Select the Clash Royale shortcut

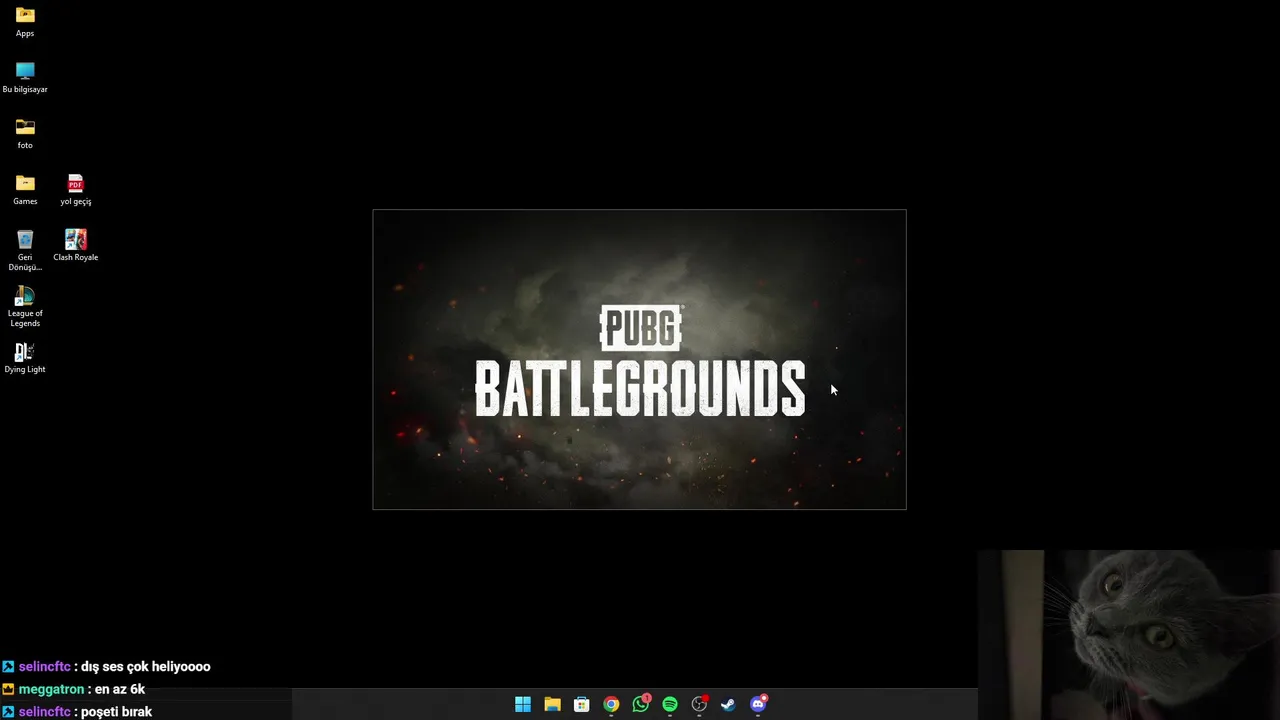[76, 245]
